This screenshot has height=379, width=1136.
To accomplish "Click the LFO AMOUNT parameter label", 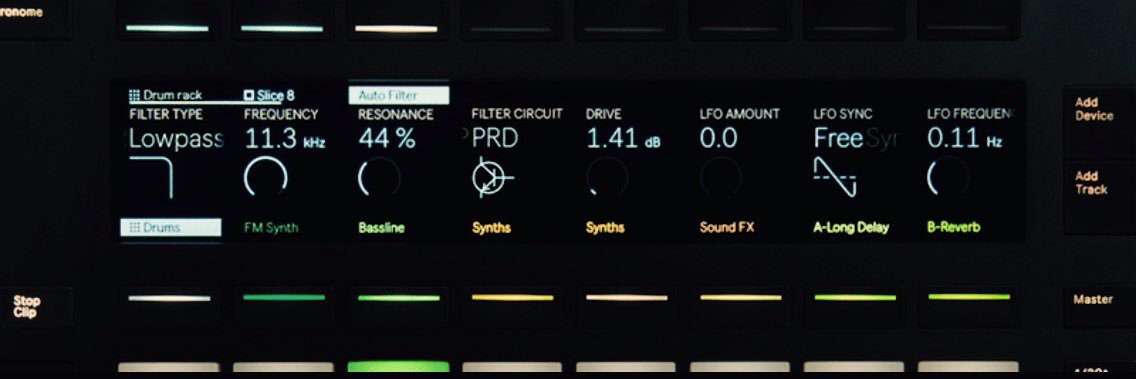I will pyautogui.click(x=739, y=114).
